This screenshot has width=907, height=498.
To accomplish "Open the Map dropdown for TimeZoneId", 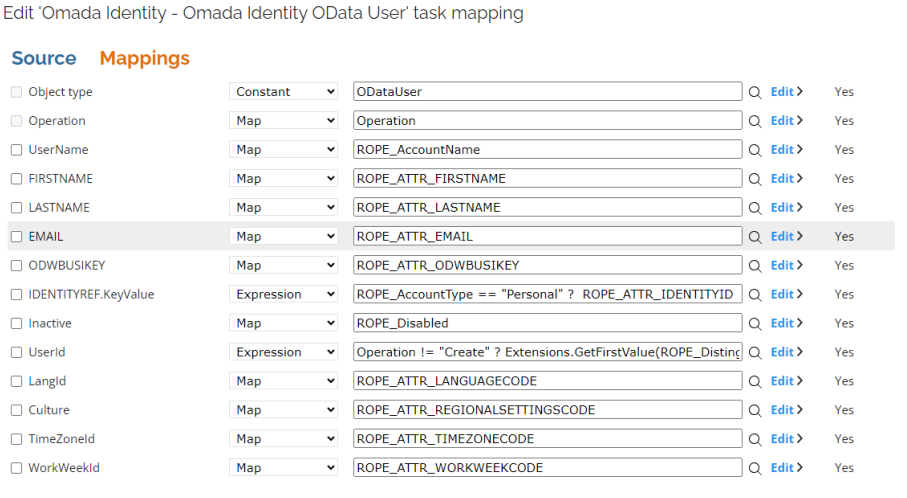I will tap(283, 438).
